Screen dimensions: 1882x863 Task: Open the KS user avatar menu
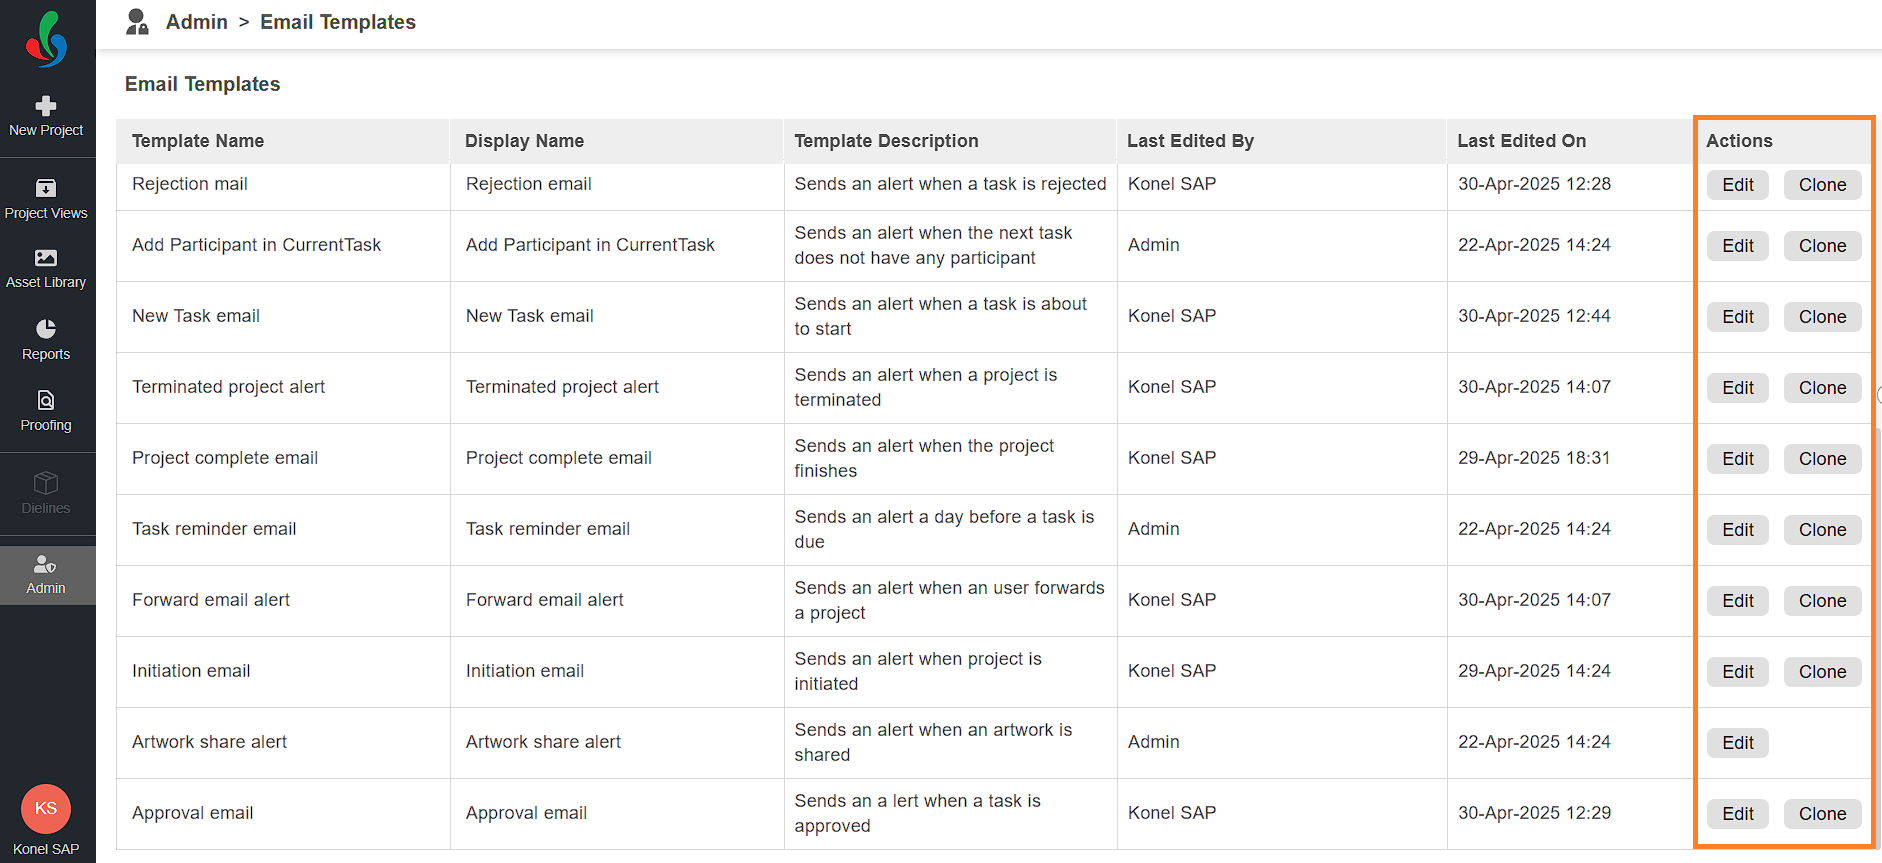point(46,808)
